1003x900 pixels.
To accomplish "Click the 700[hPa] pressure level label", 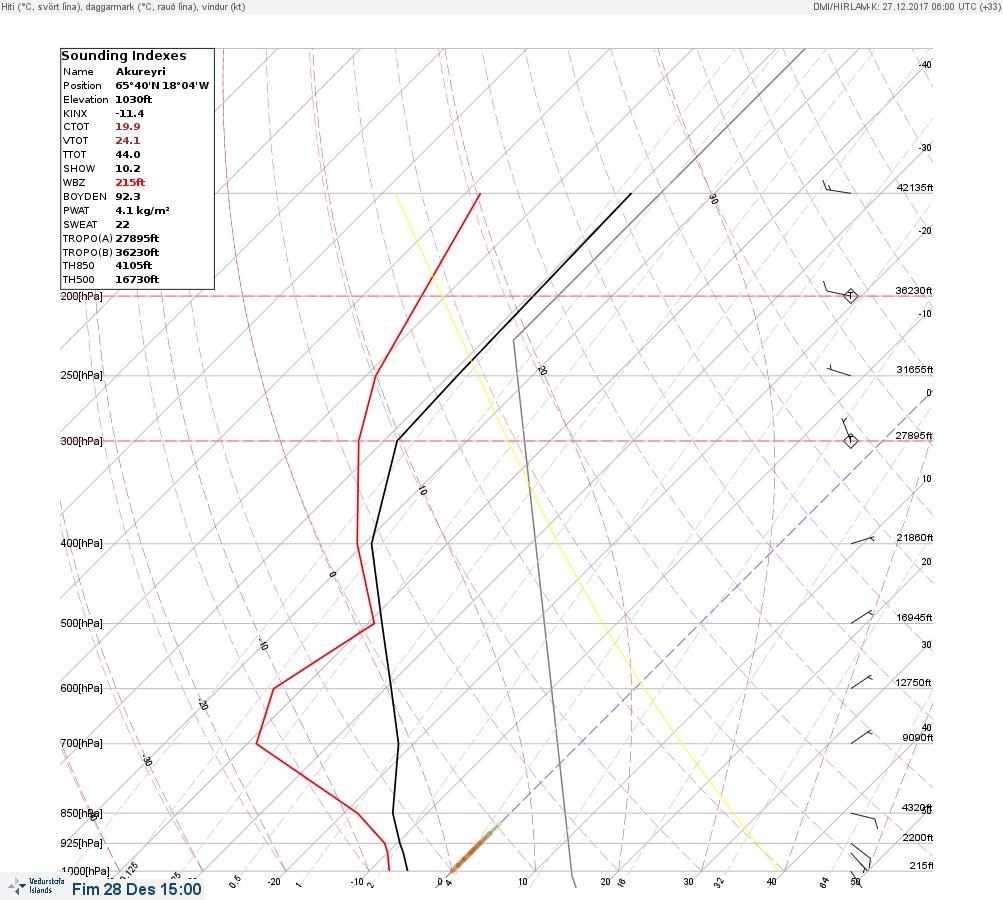I will (x=81, y=743).
